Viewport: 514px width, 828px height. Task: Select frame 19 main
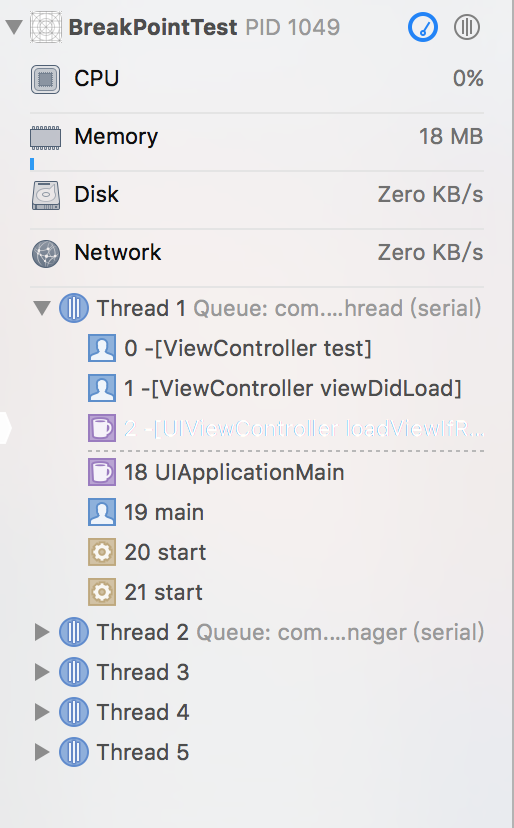pos(285,512)
